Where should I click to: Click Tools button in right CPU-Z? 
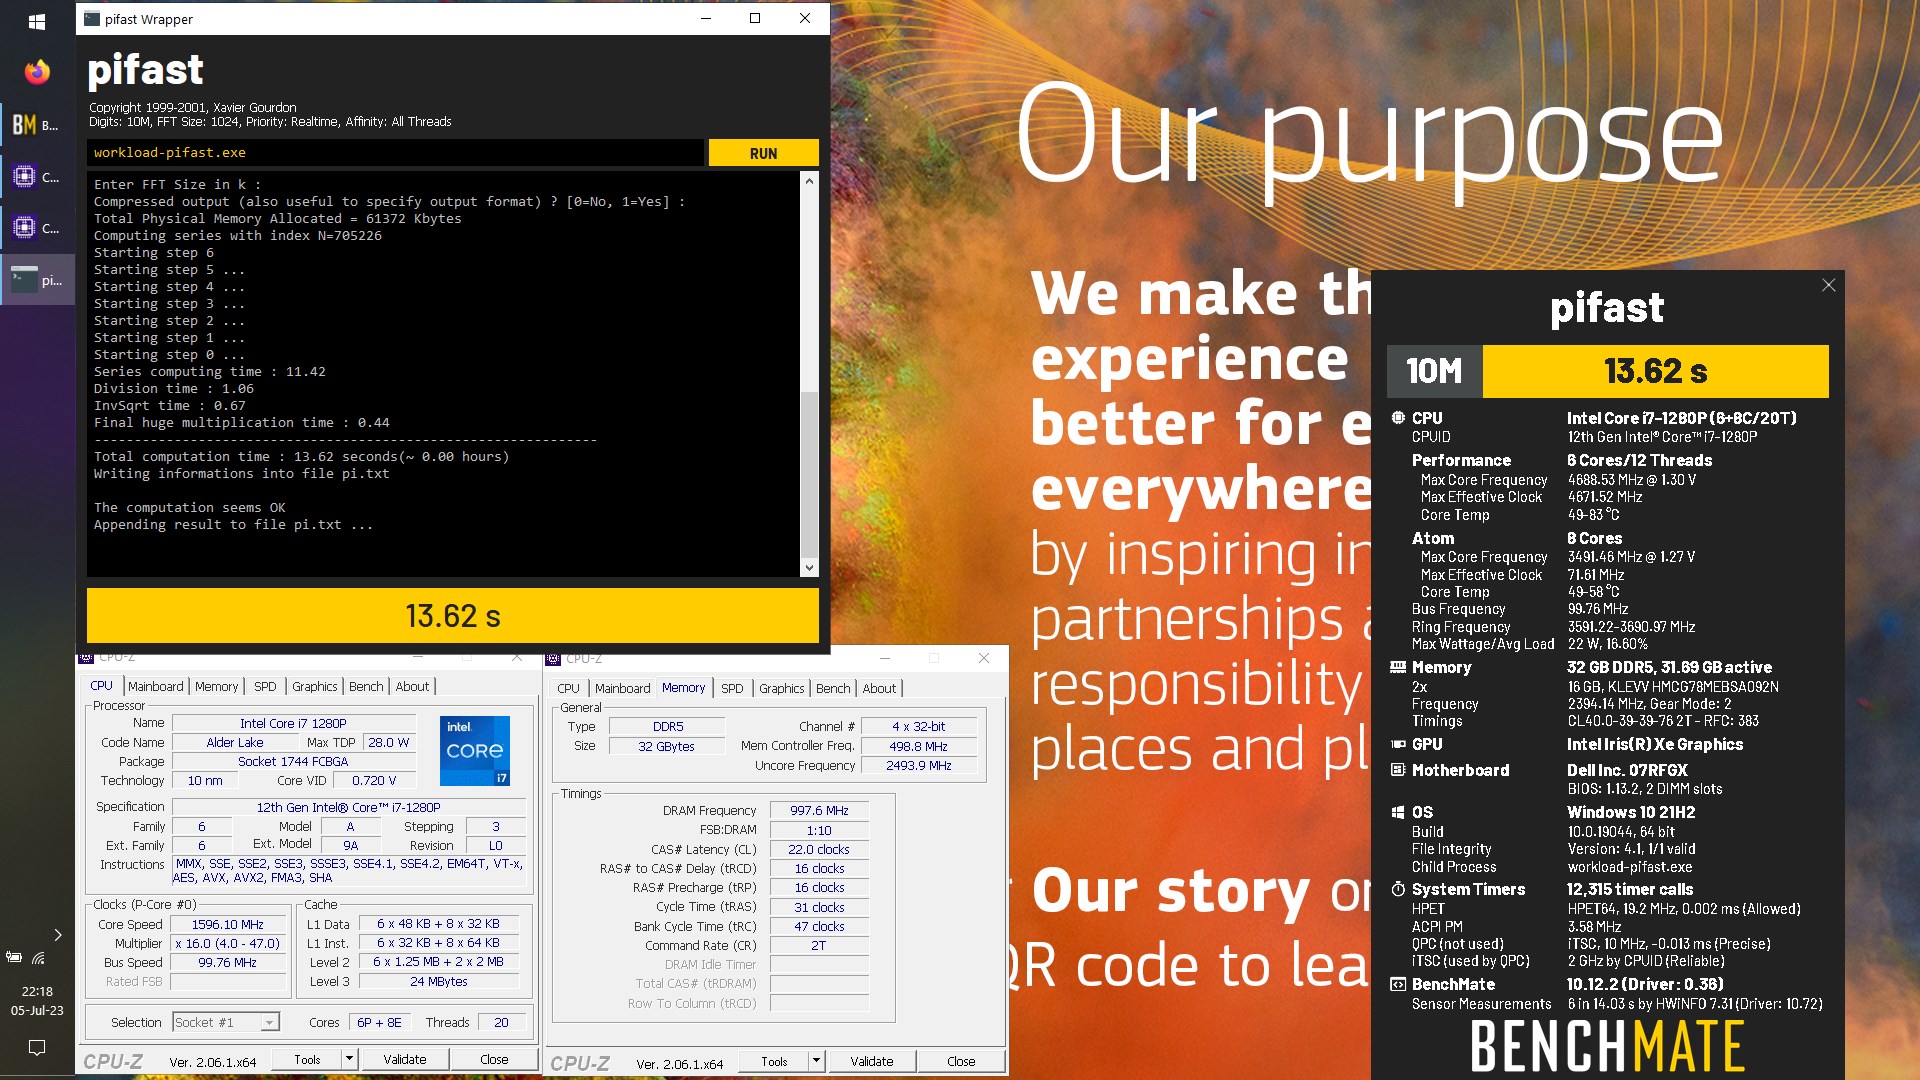(x=774, y=1061)
